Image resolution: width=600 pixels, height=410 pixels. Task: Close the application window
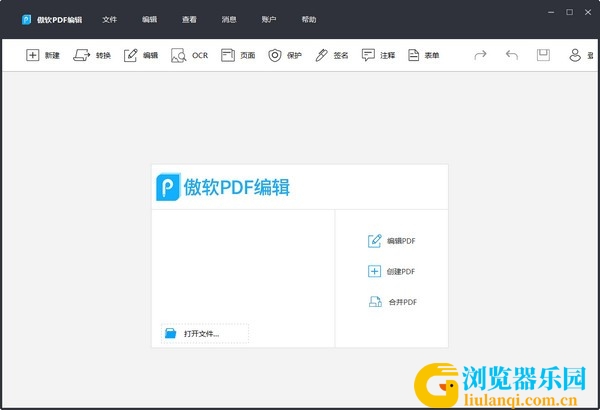click(x=588, y=12)
